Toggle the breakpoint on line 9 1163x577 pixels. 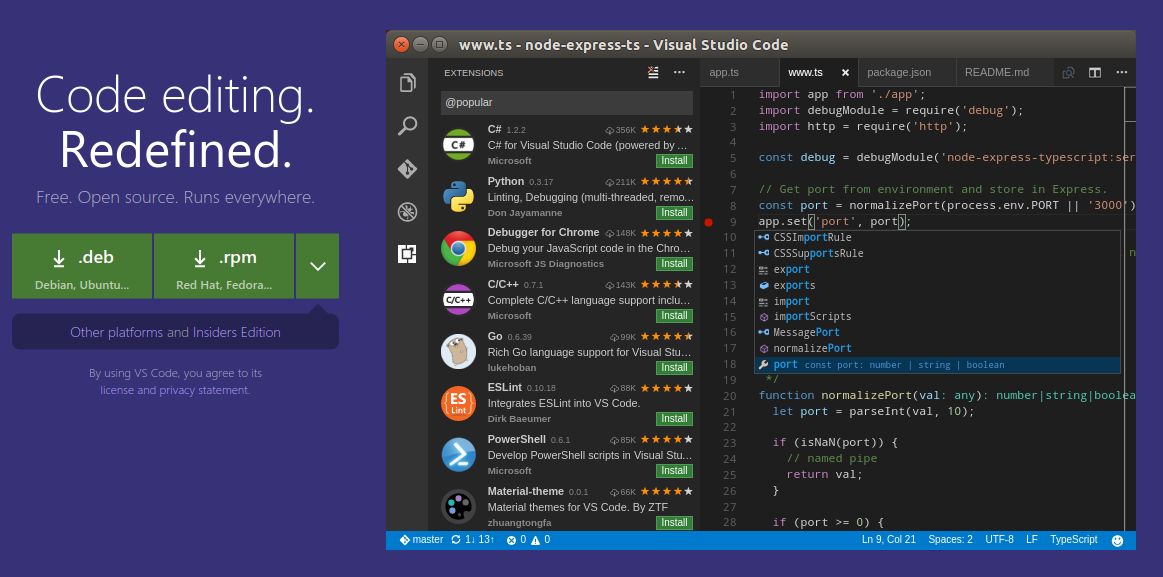pos(708,222)
